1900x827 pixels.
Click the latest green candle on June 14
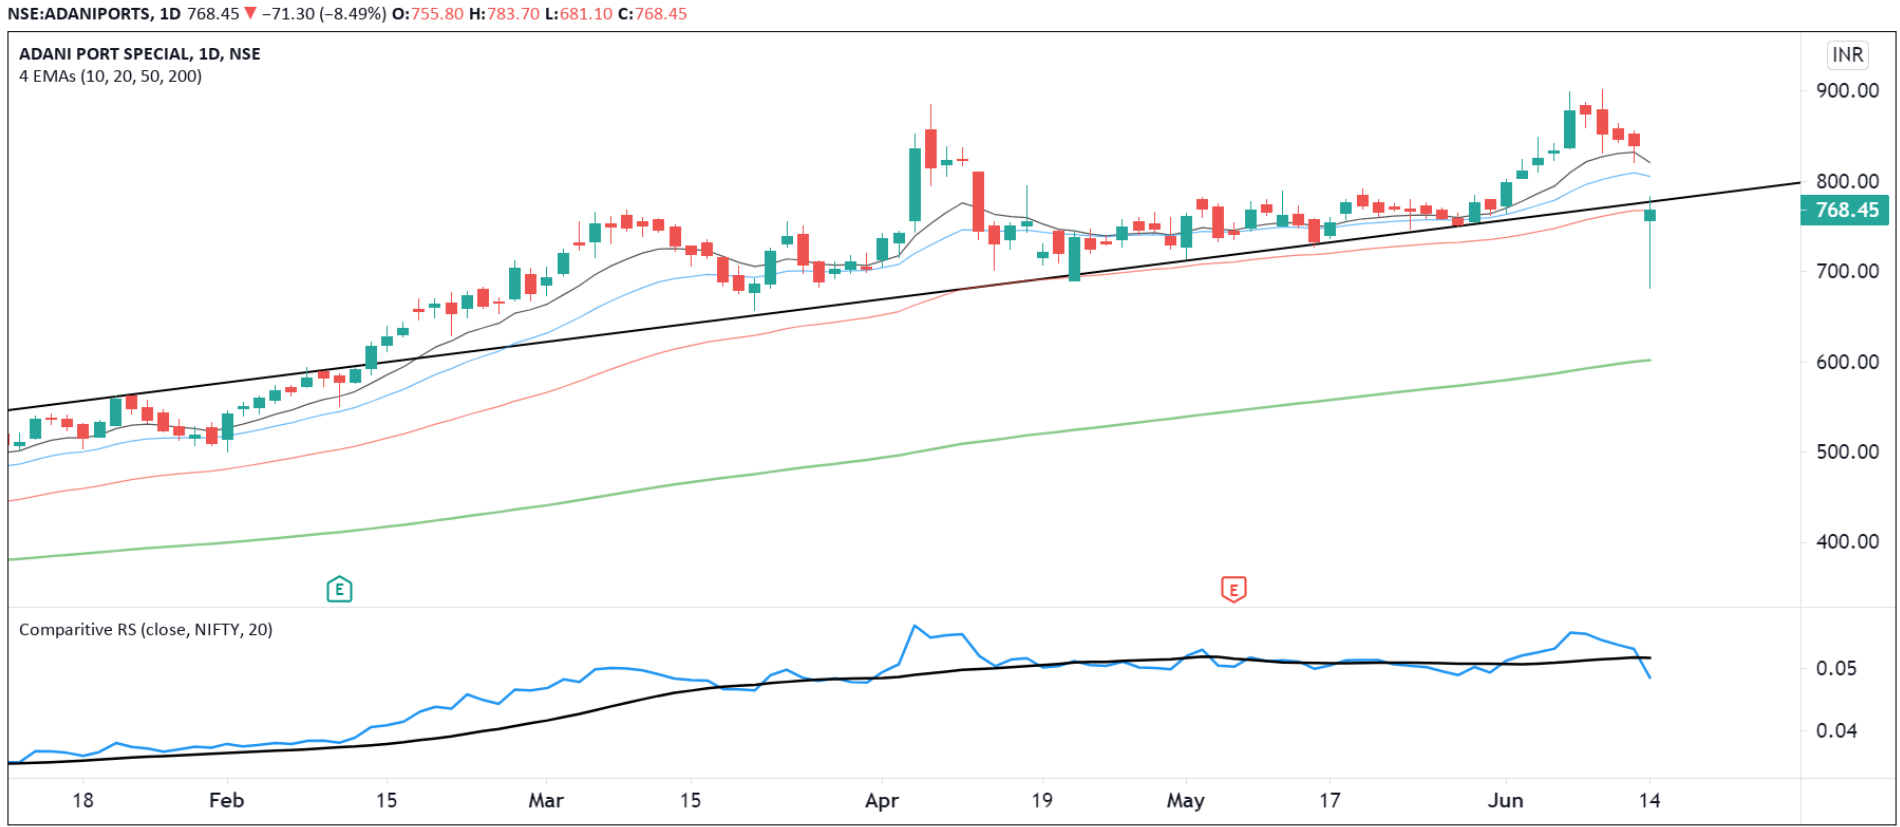[1650, 215]
